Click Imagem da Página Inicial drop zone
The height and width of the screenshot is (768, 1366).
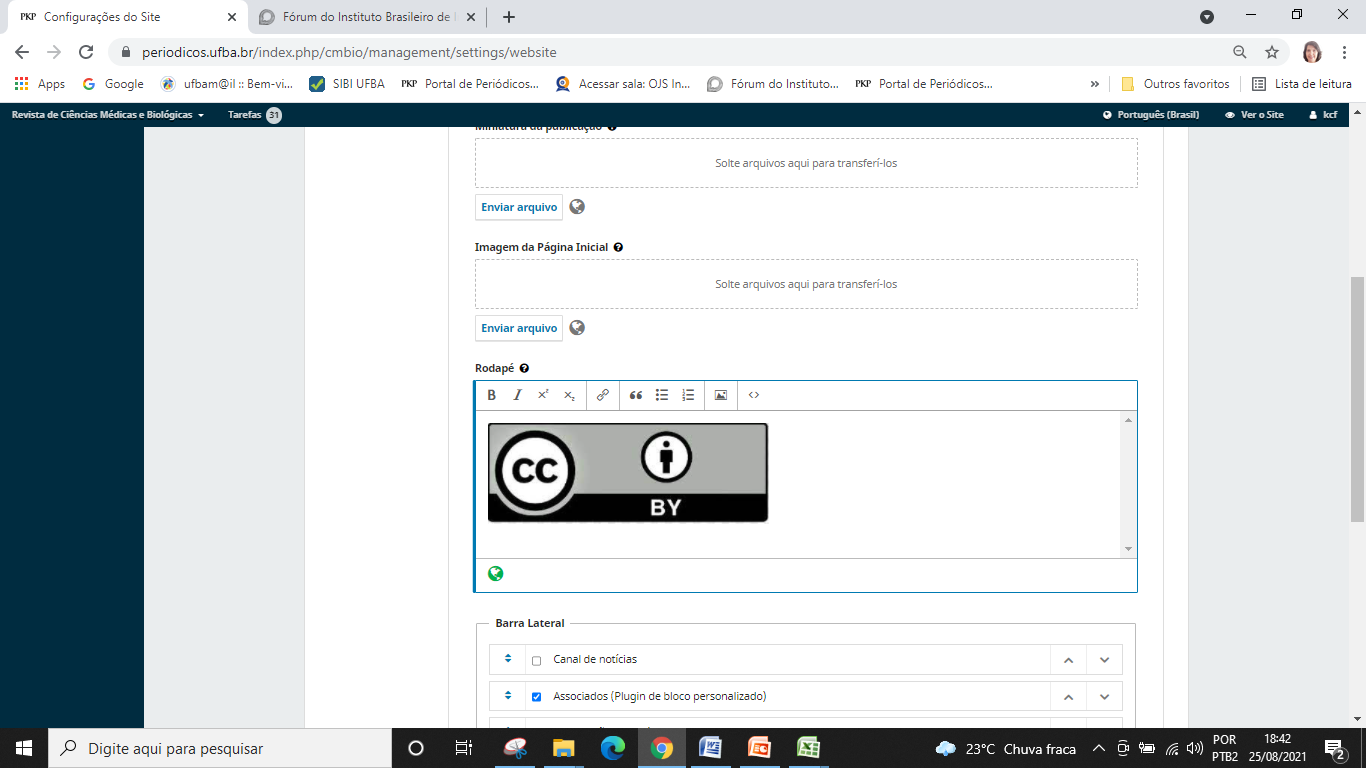[x=806, y=284]
